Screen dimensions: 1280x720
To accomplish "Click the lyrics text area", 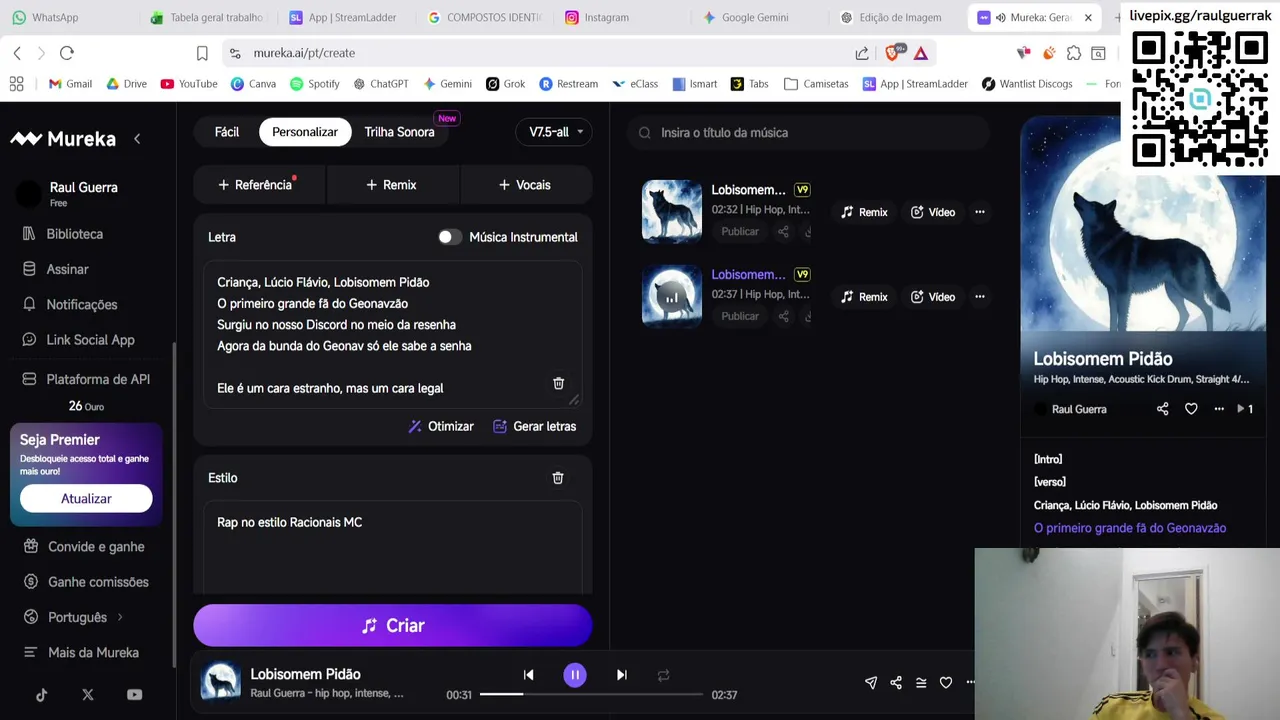I will tap(393, 335).
